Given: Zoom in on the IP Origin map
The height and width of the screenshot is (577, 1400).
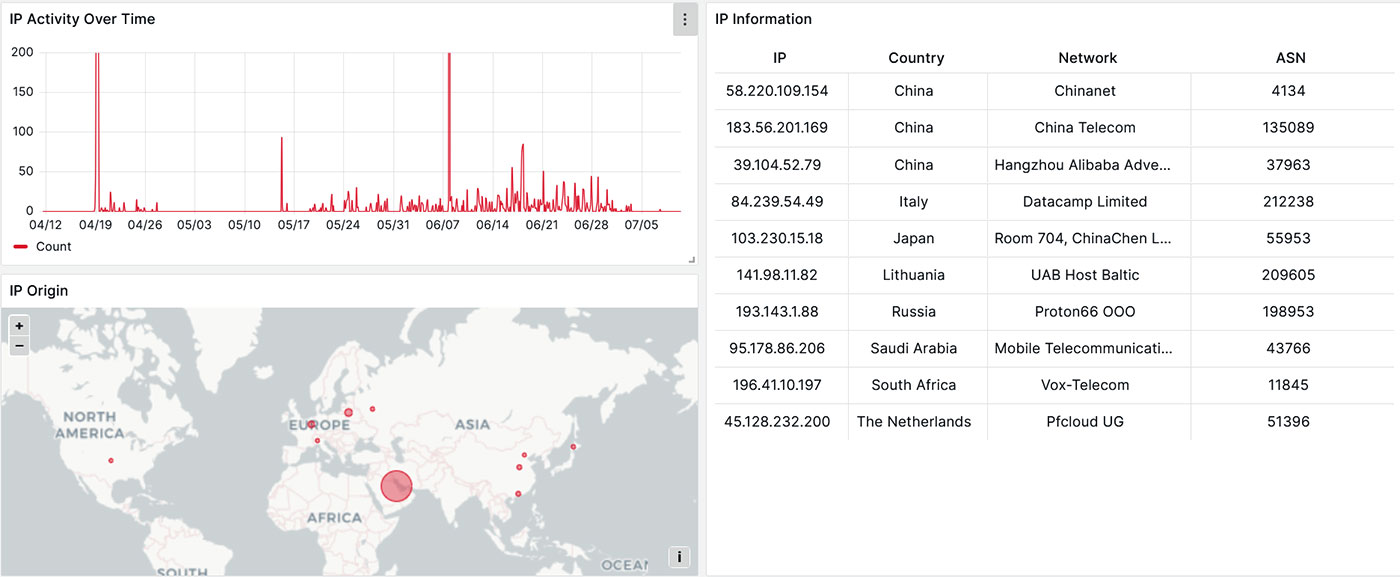Looking at the screenshot, I should coord(19,326).
